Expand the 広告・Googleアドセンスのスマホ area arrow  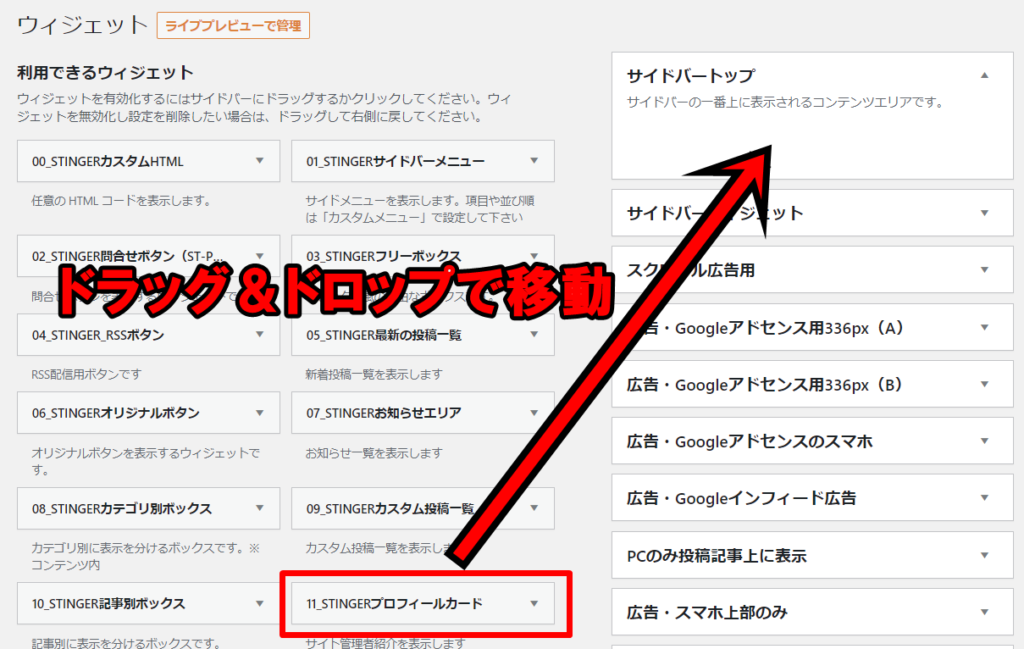click(984, 441)
